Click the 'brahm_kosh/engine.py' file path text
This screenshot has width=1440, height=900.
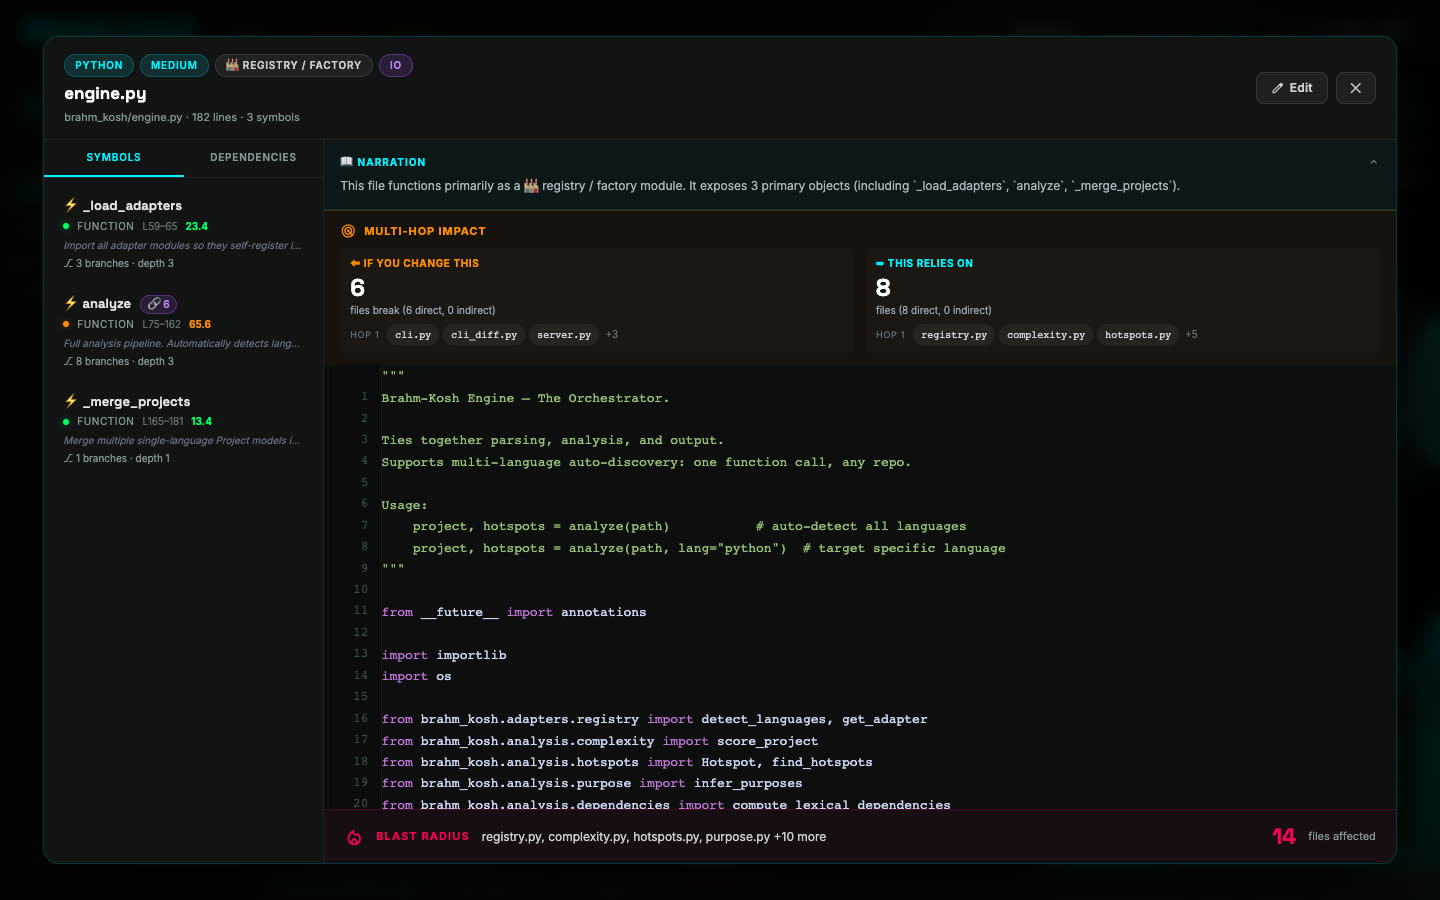click(123, 117)
